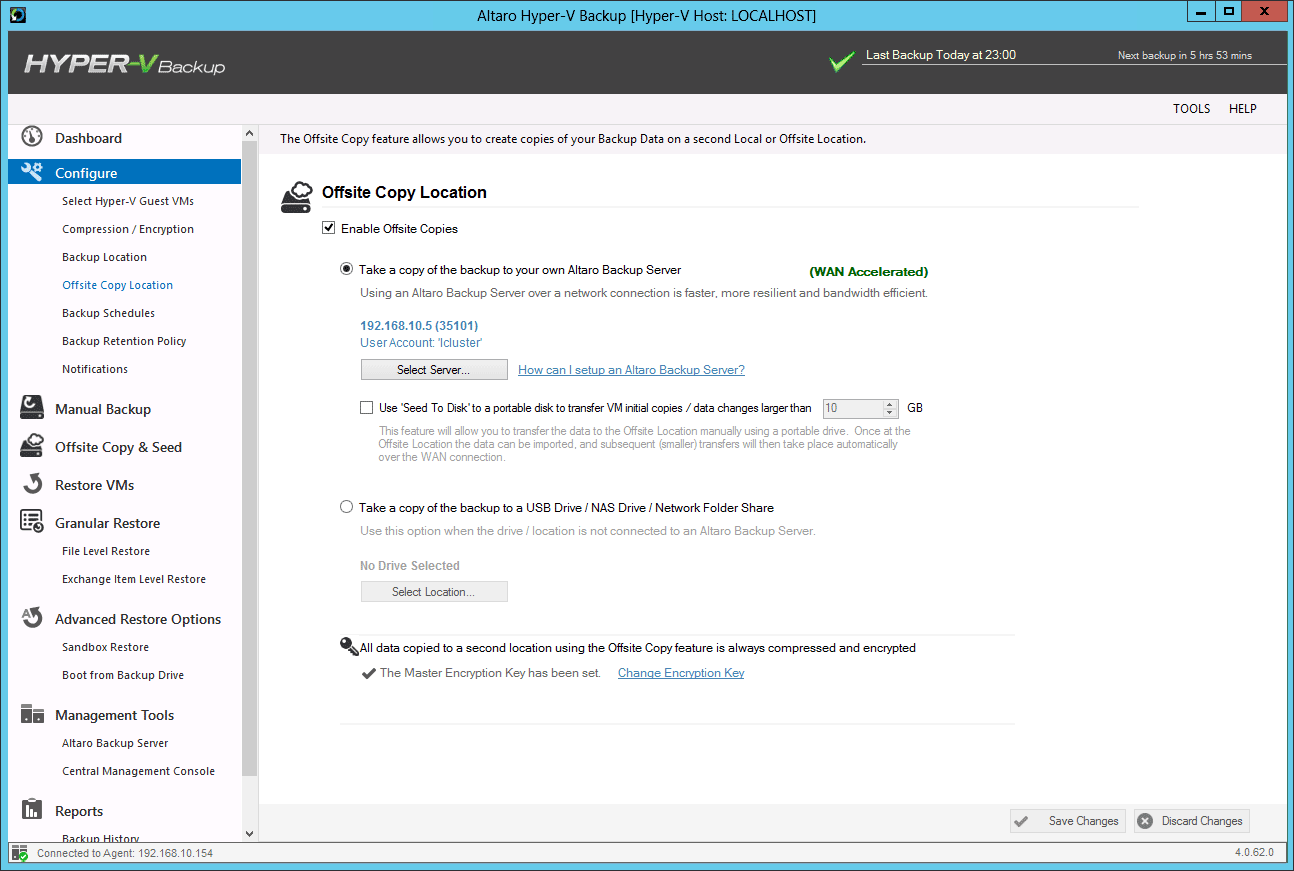
Task: Click the Change Encryption Key link
Action: [681, 673]
